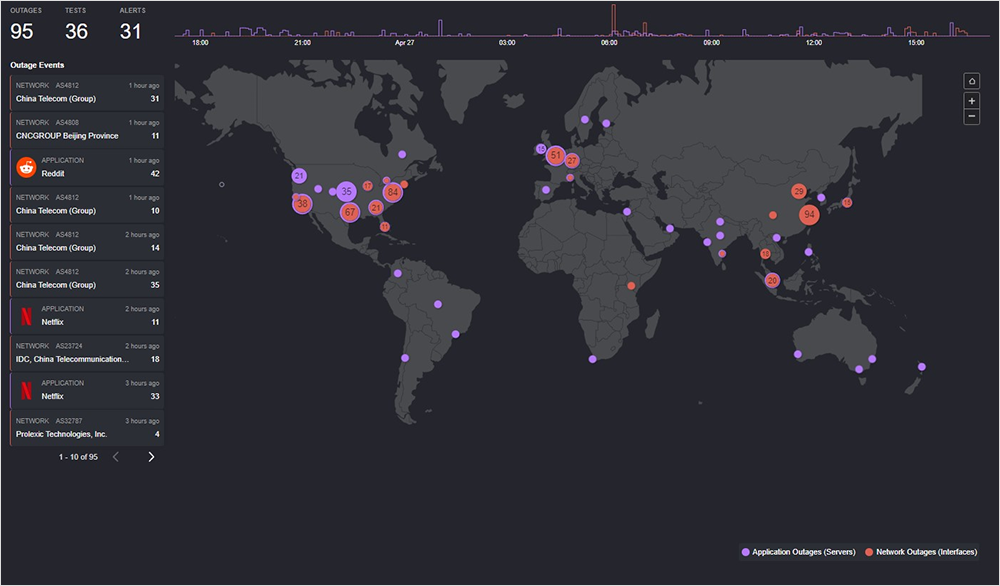This screenshot has height=586, width=1000.
Task: Zoom out on the map
Action: coord(971,117)
